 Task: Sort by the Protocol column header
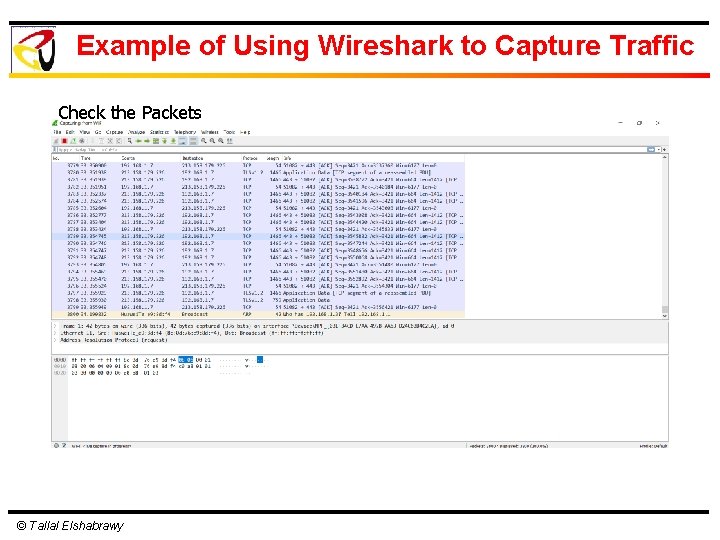[250, 158]
